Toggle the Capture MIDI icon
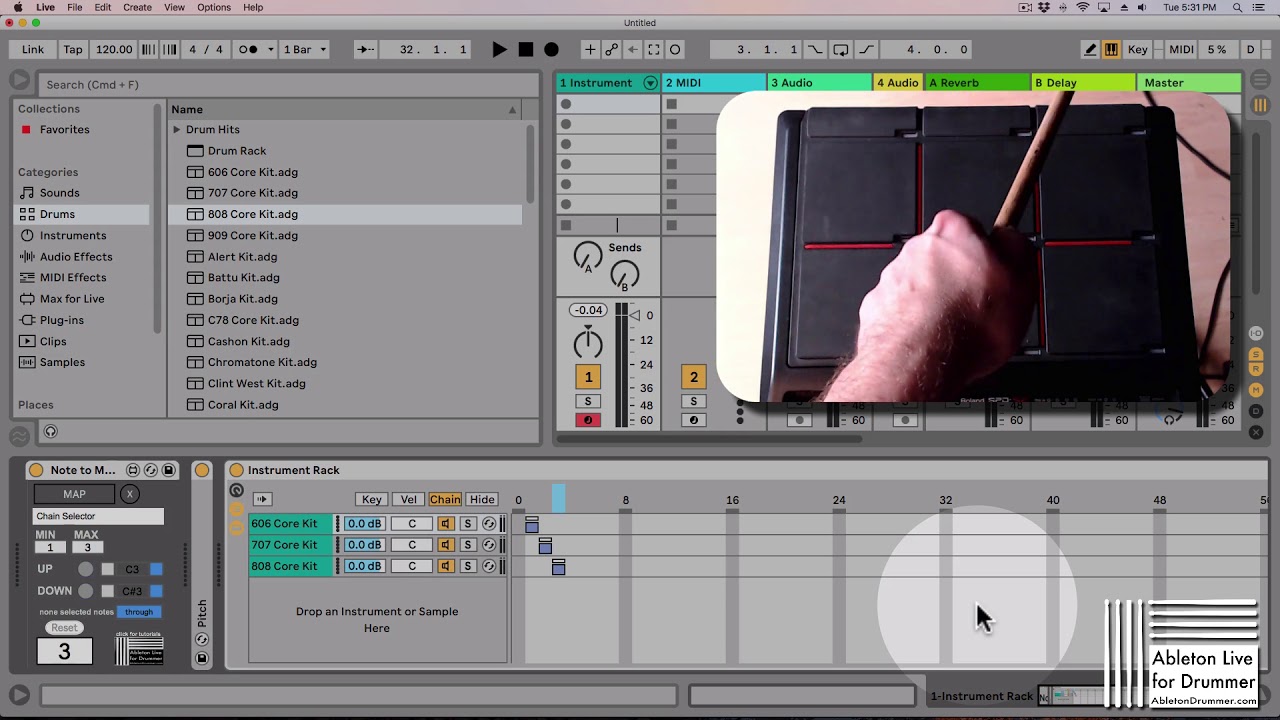Image resolution: width=1280 pixels, height=720 pixels. [654, 49]
